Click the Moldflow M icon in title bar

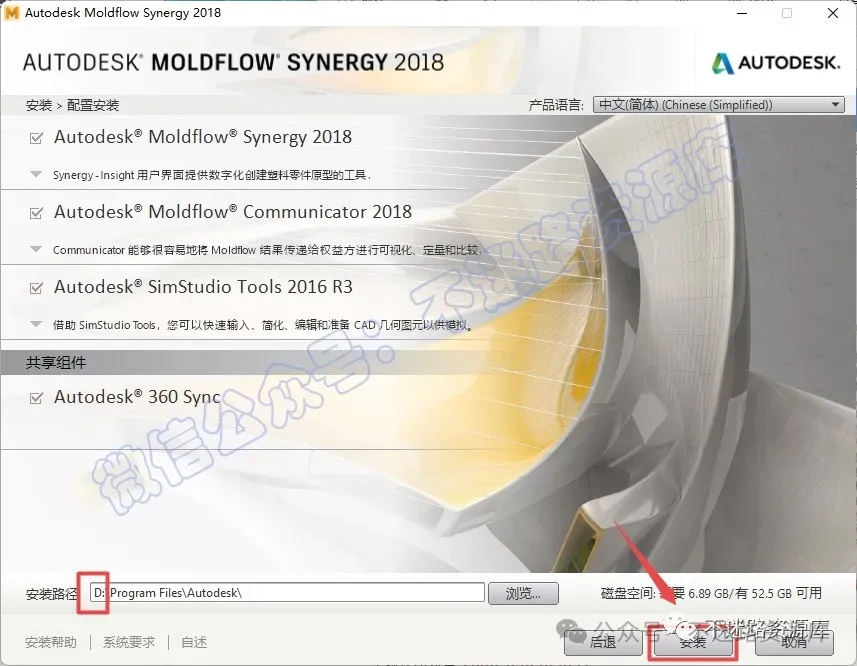click(x=11, y=13)
